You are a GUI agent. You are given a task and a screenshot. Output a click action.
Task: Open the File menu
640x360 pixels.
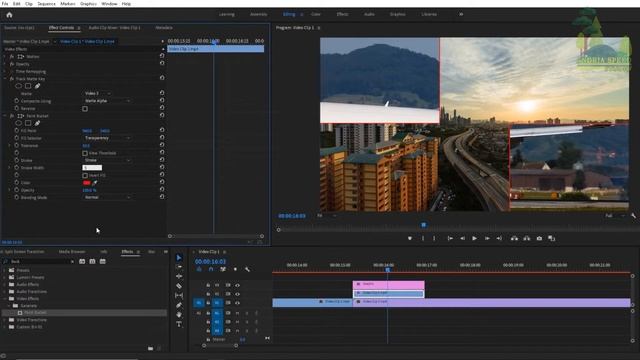(x=5, y=4)
